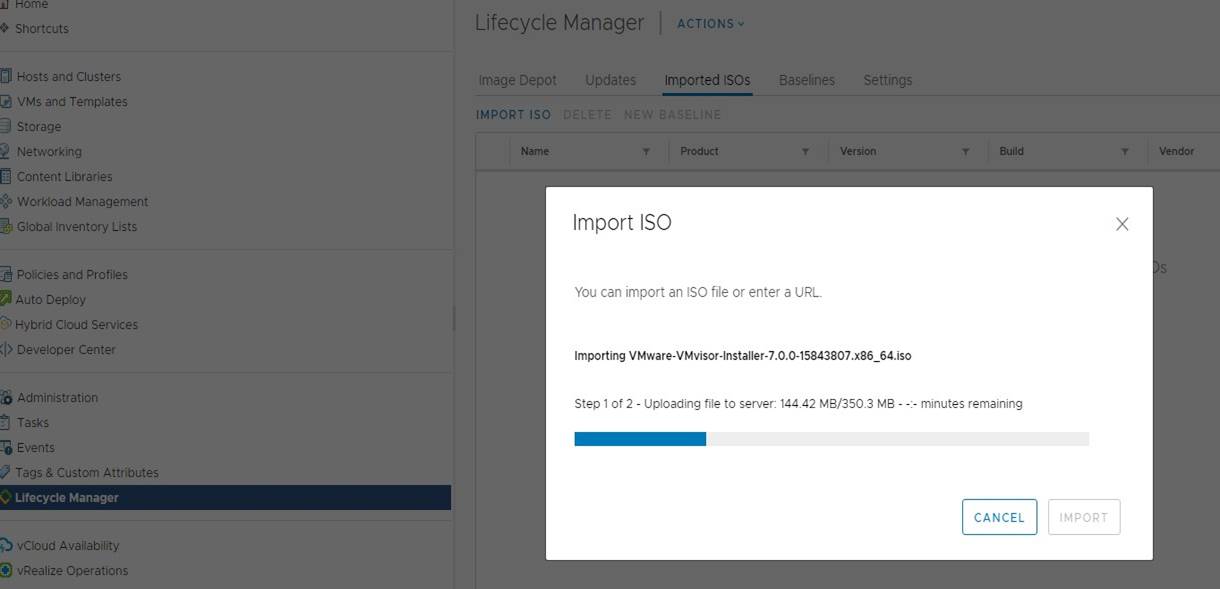1220x589 pixels.
Task: Sort by the Product column header
Action: click(699, 151)
